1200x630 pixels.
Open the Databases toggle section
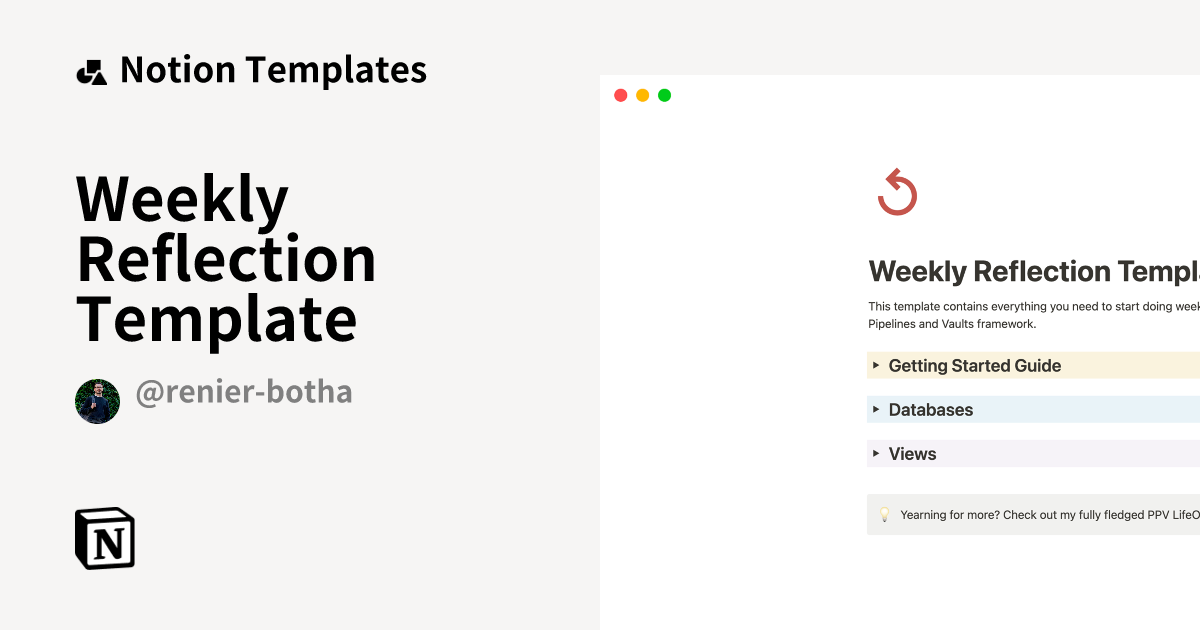coord(930,409)
